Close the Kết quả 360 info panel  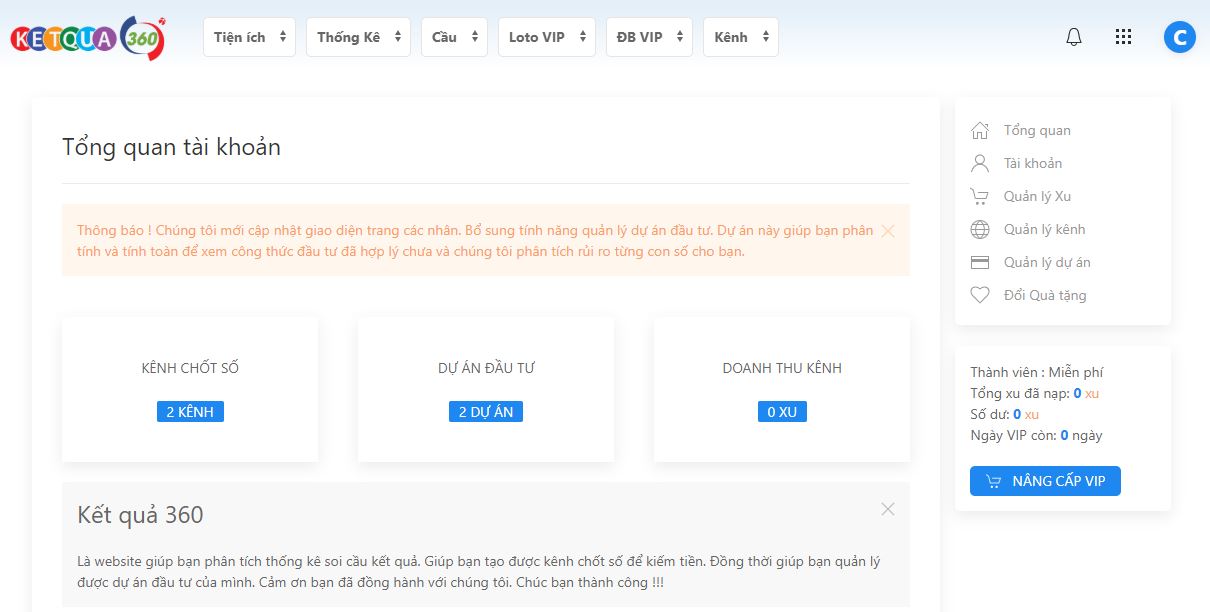tap(887, 509)
